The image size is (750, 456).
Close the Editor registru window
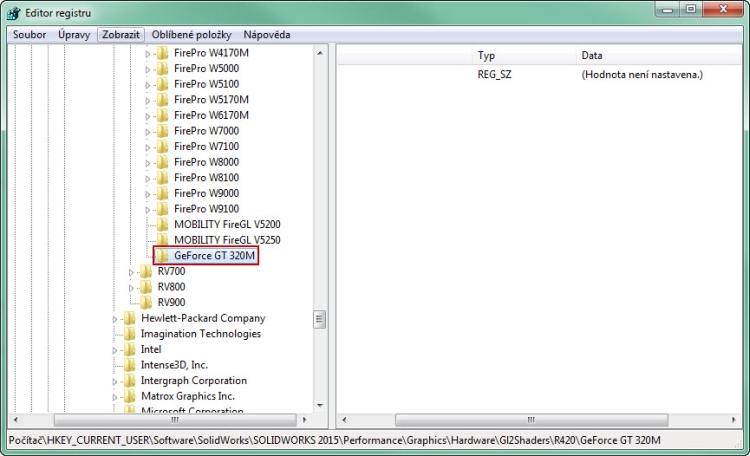(723, 9)
